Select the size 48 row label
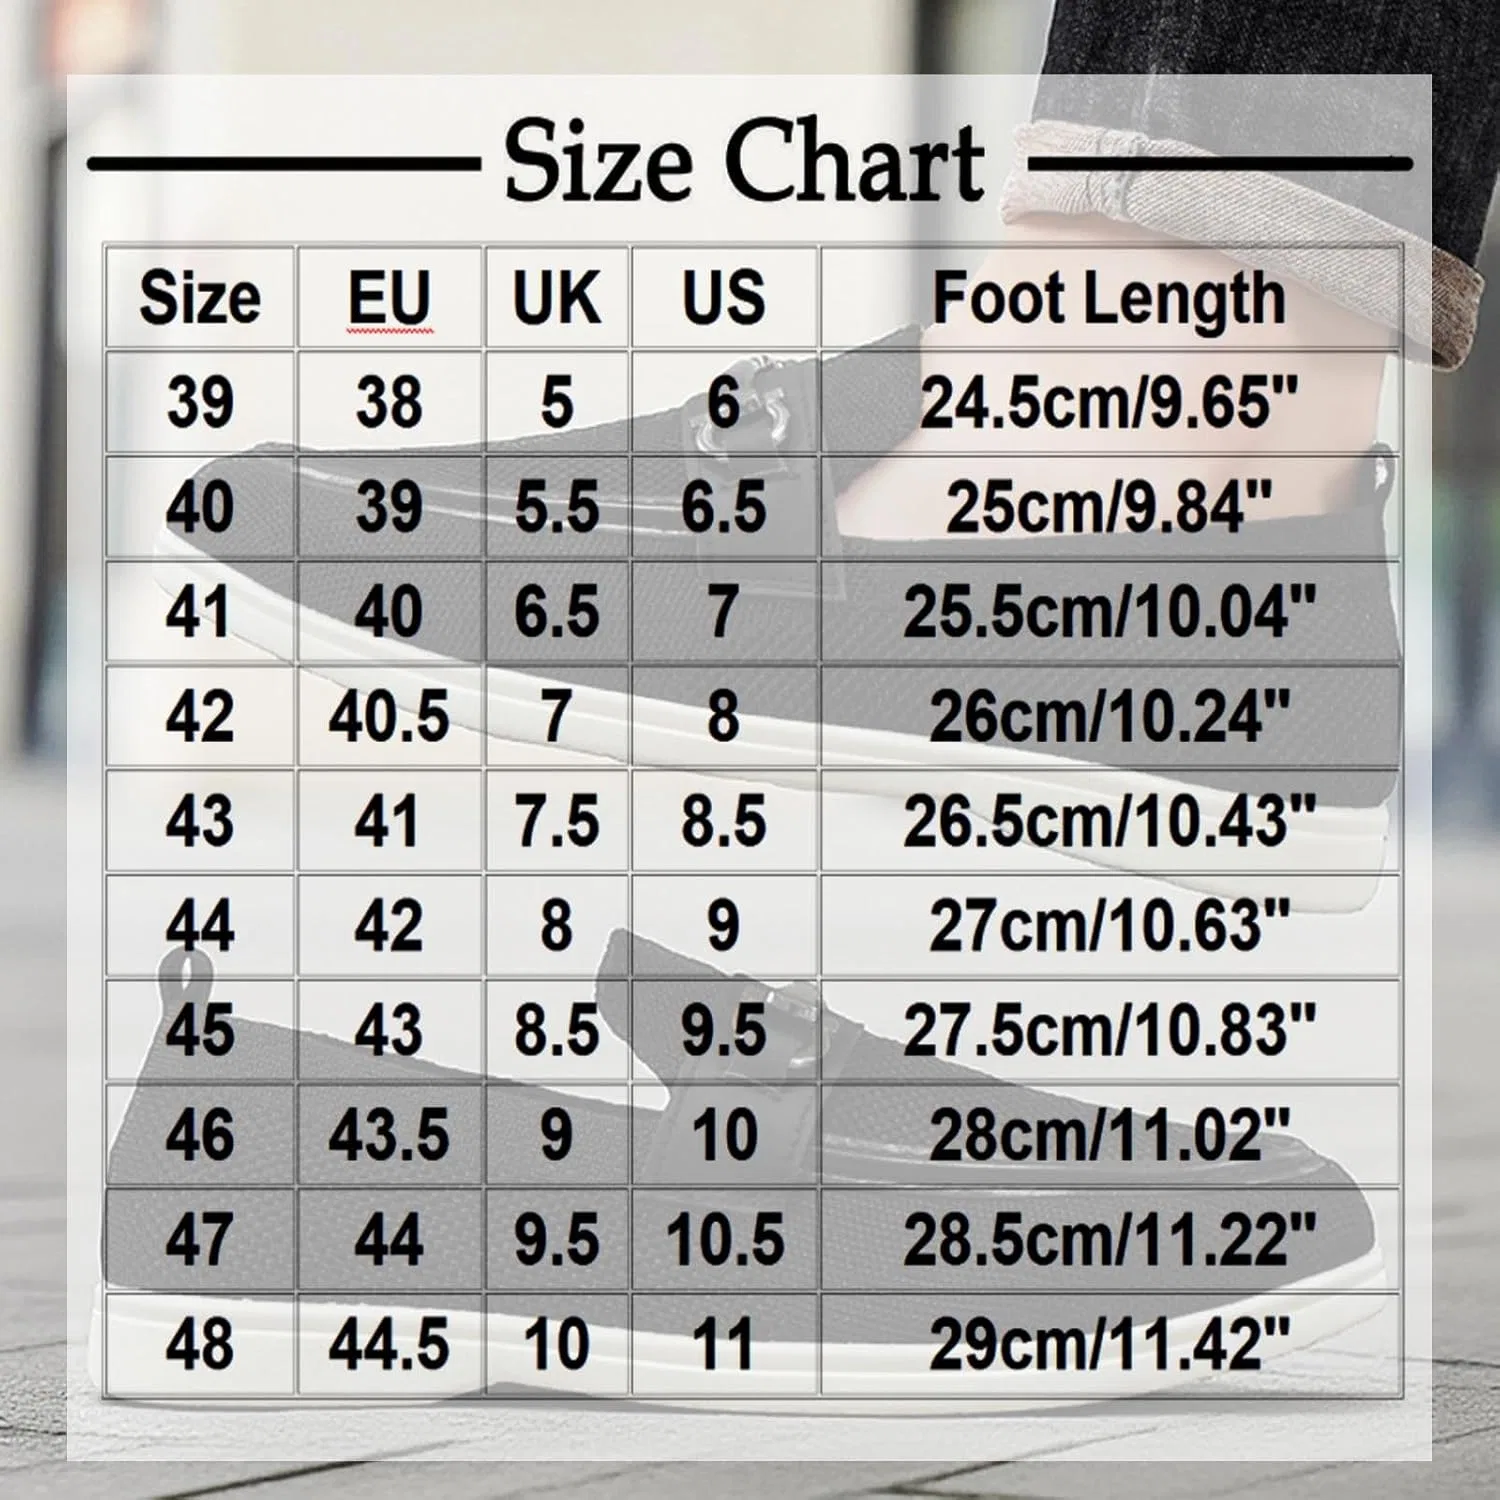 coord(200,1344)
